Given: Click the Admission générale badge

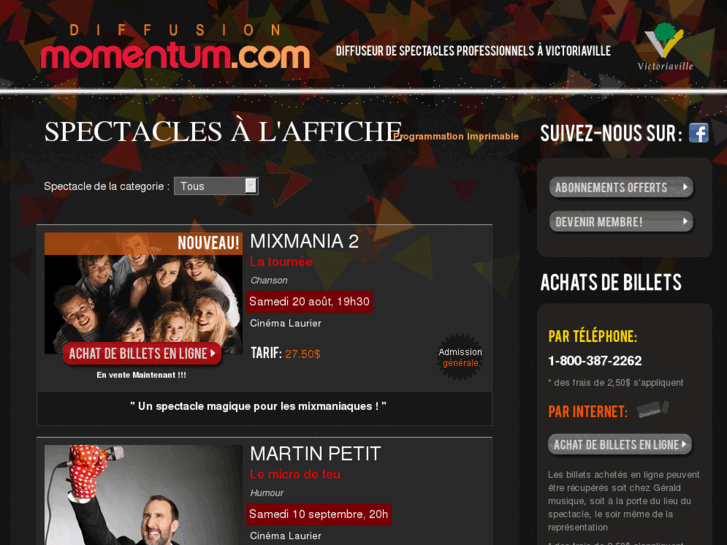Looking at the screenshot, I should click(460, 357).
